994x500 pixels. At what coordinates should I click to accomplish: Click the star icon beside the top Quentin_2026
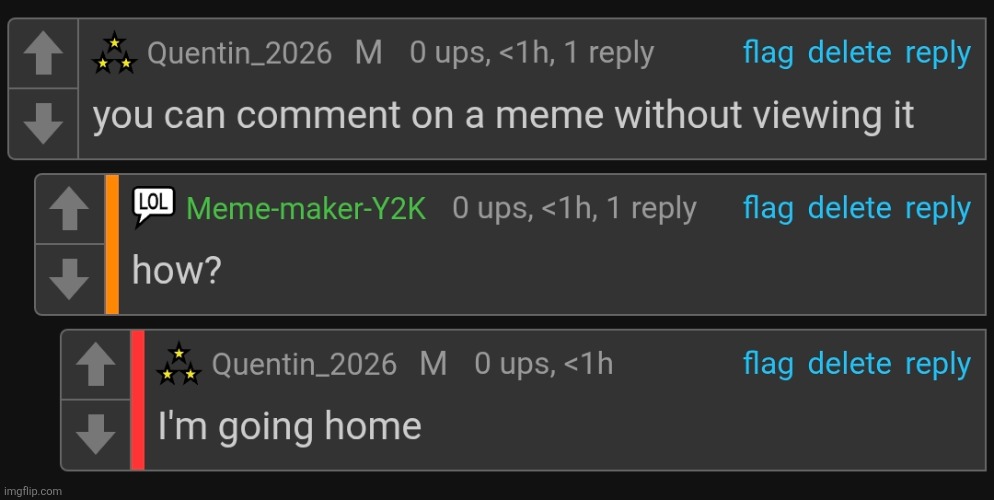(114, 54)
